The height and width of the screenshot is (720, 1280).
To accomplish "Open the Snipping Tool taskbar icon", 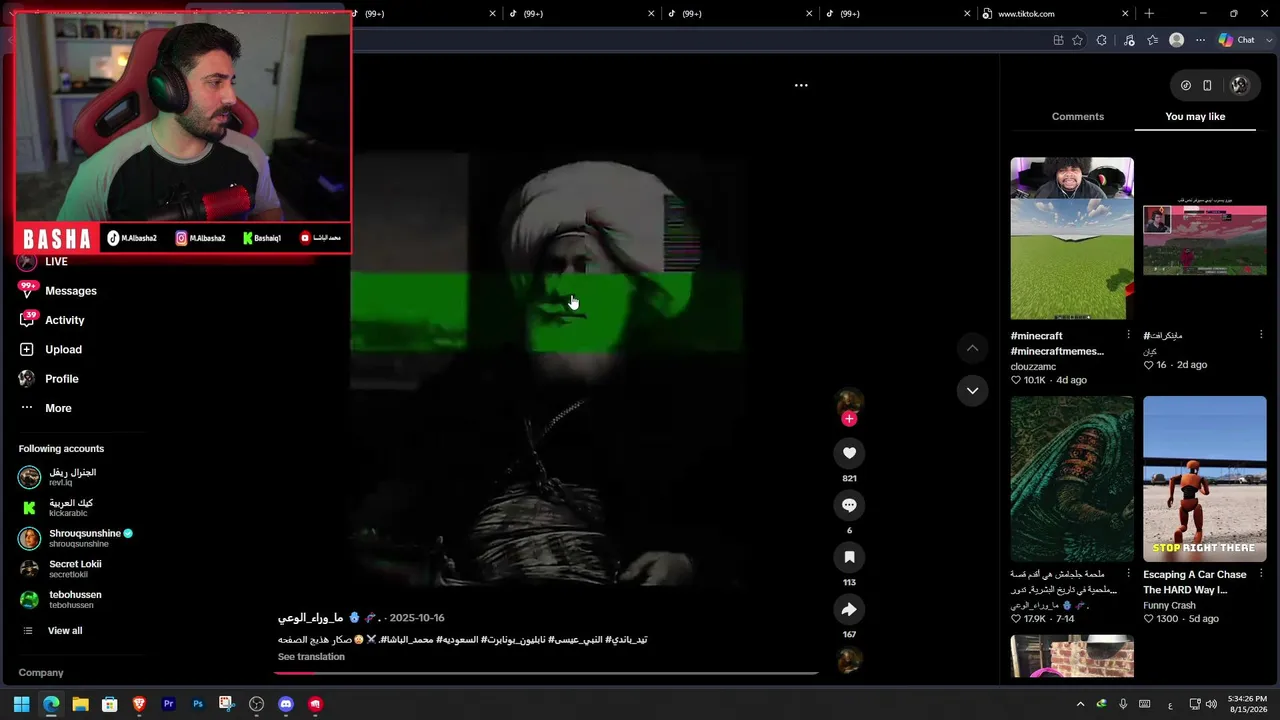I will pos(227,704).
